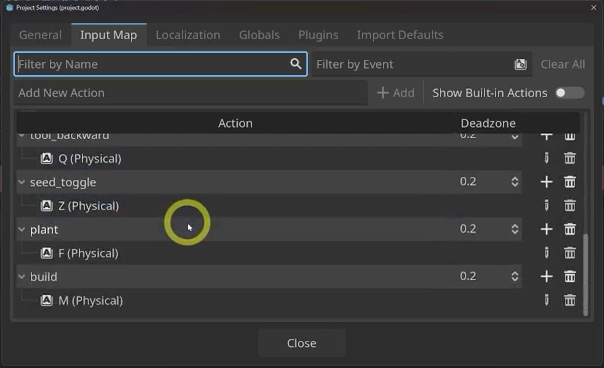Add an event to seed_toggle action

point(546,182)
